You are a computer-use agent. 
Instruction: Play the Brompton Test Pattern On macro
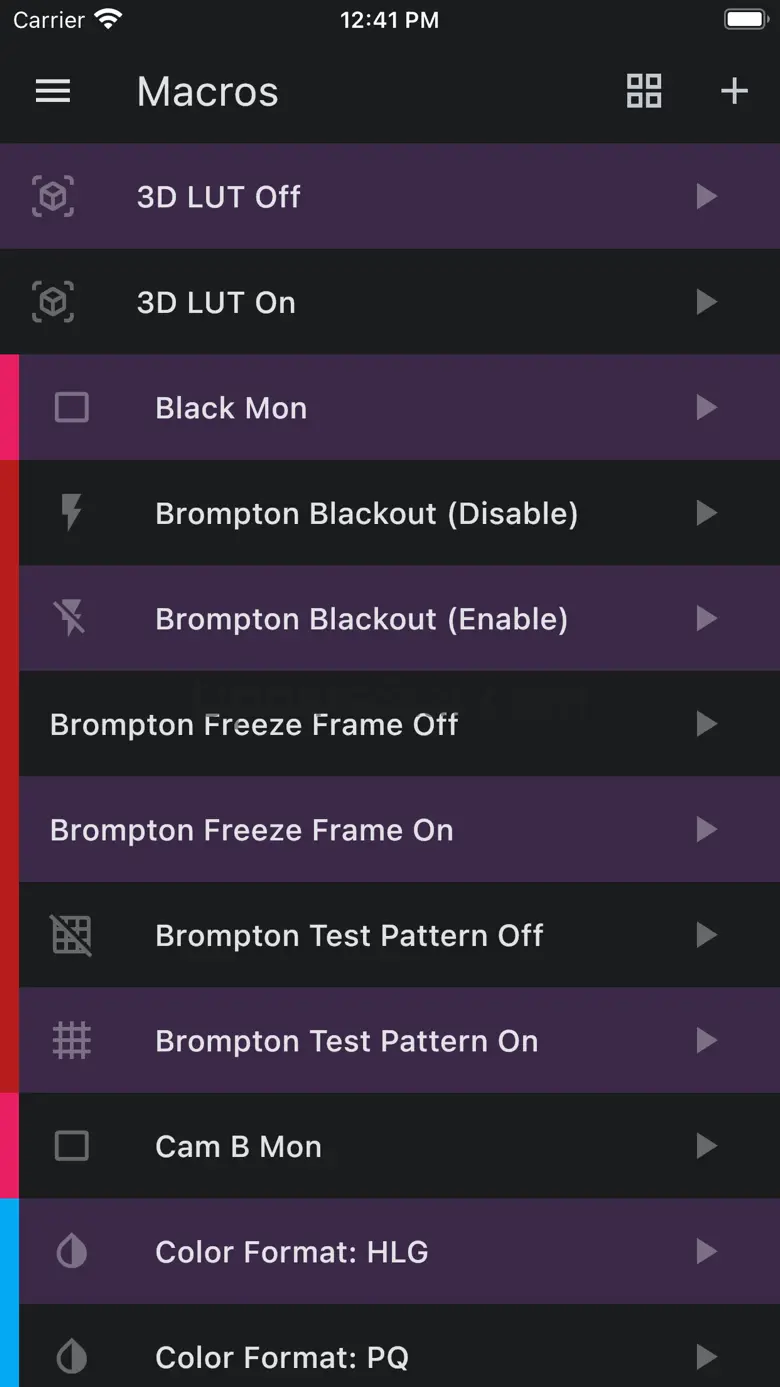[707, 1040]
